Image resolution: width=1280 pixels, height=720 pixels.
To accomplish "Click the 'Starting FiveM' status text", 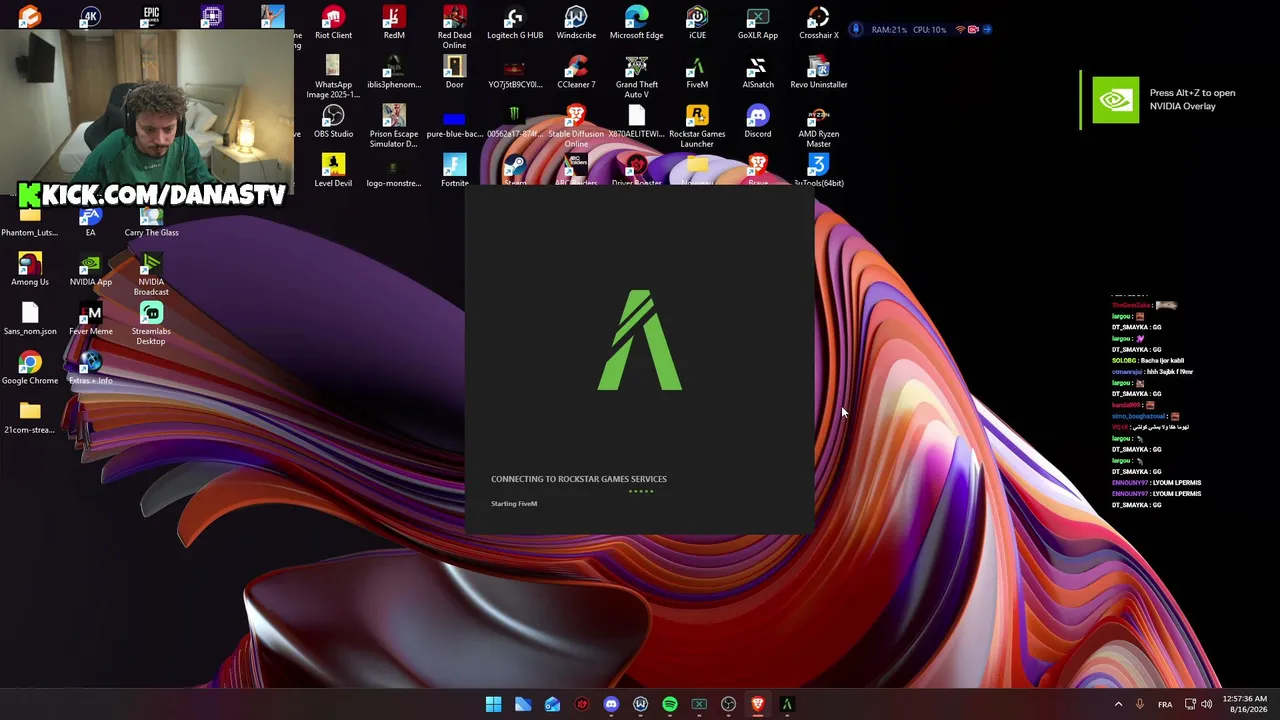I will pos(514,504).
